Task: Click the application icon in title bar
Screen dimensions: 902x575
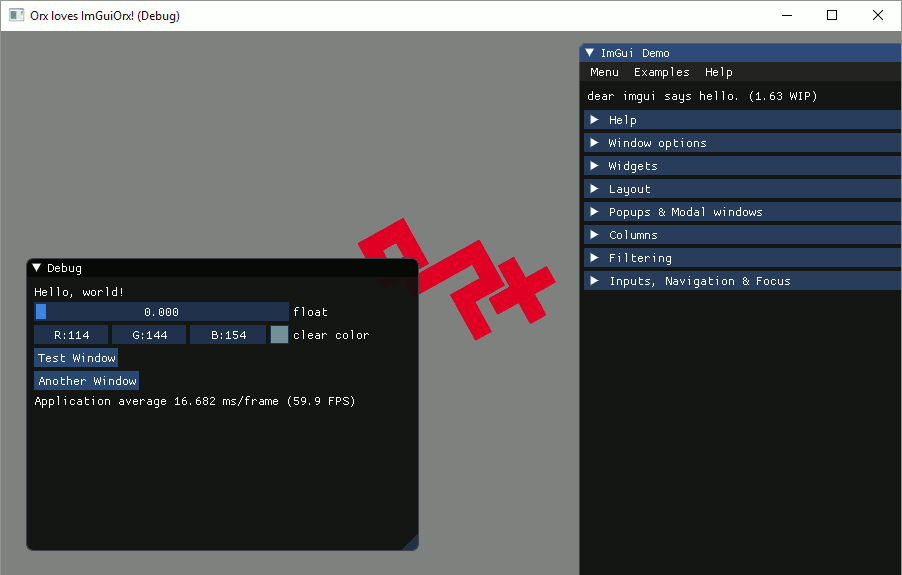Action: [16, 16]
